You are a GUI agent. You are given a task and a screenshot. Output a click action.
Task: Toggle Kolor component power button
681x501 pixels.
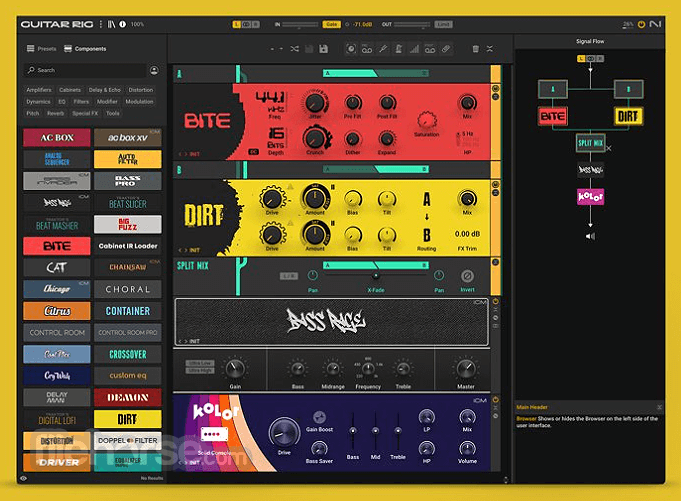496,399
